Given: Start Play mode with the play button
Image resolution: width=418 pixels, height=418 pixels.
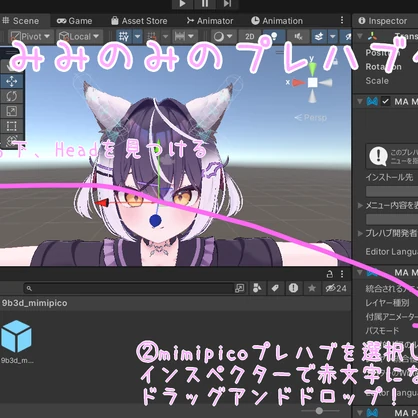Looking at the screenshot, I should click(x=182, y=4).
